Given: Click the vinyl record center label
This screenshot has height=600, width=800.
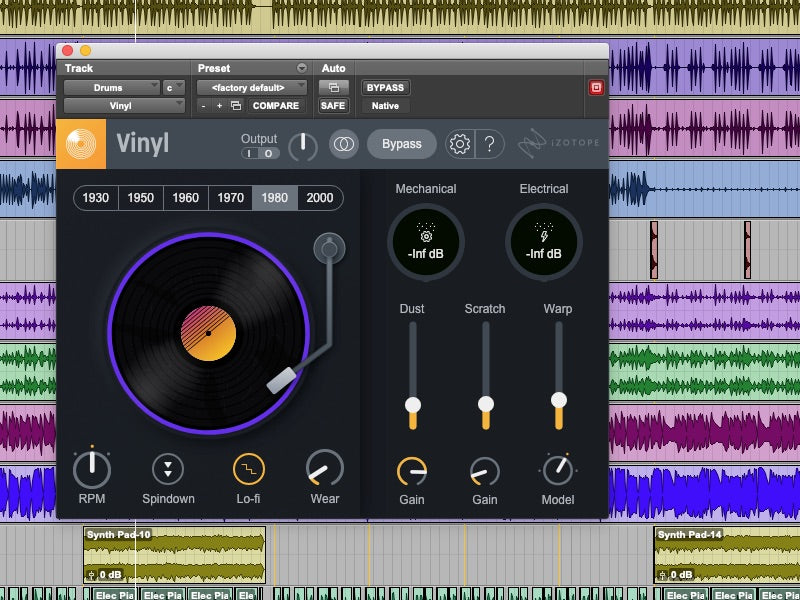Looking at the screenshot, I should tap(208, 333).
